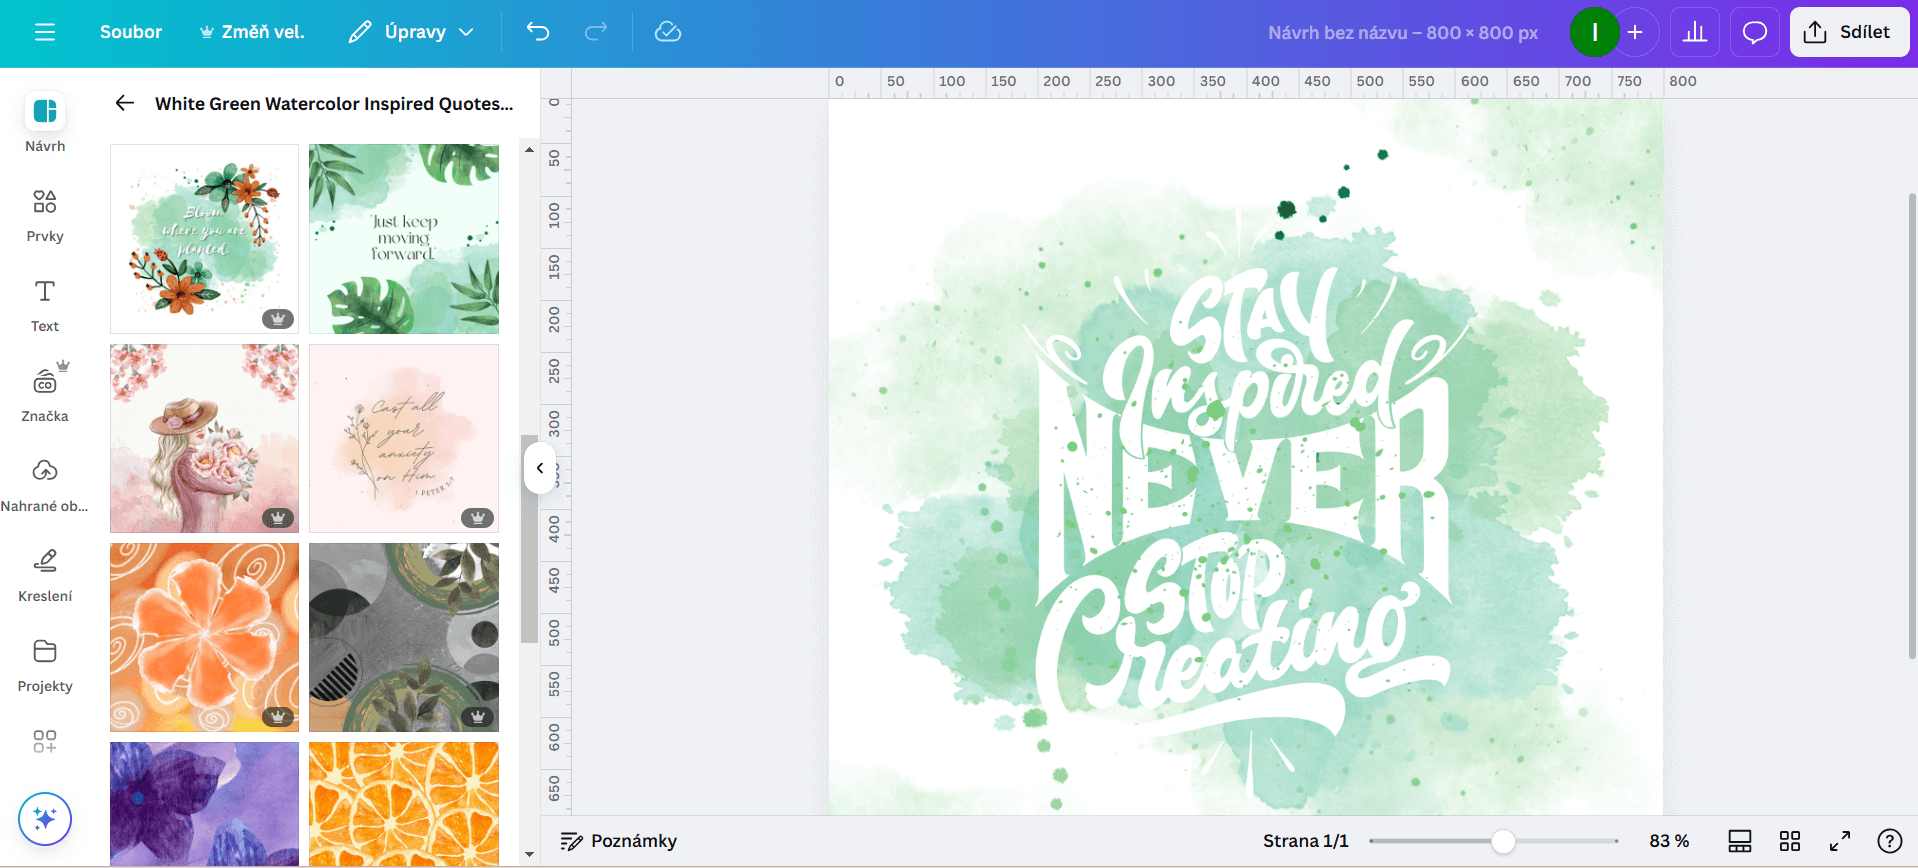Check cloud save status icon

(x=668, y=32)
